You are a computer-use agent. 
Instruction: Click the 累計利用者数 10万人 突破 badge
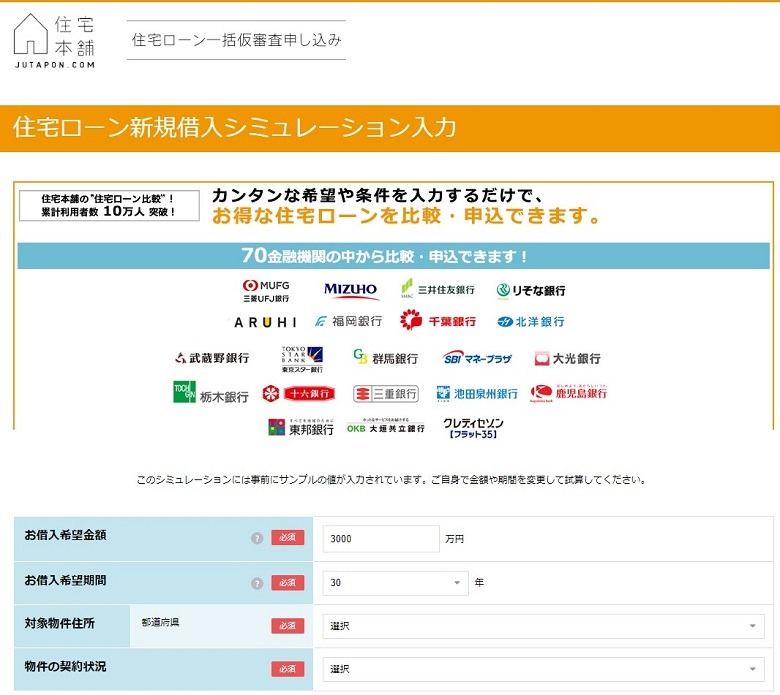pos(109,205)
